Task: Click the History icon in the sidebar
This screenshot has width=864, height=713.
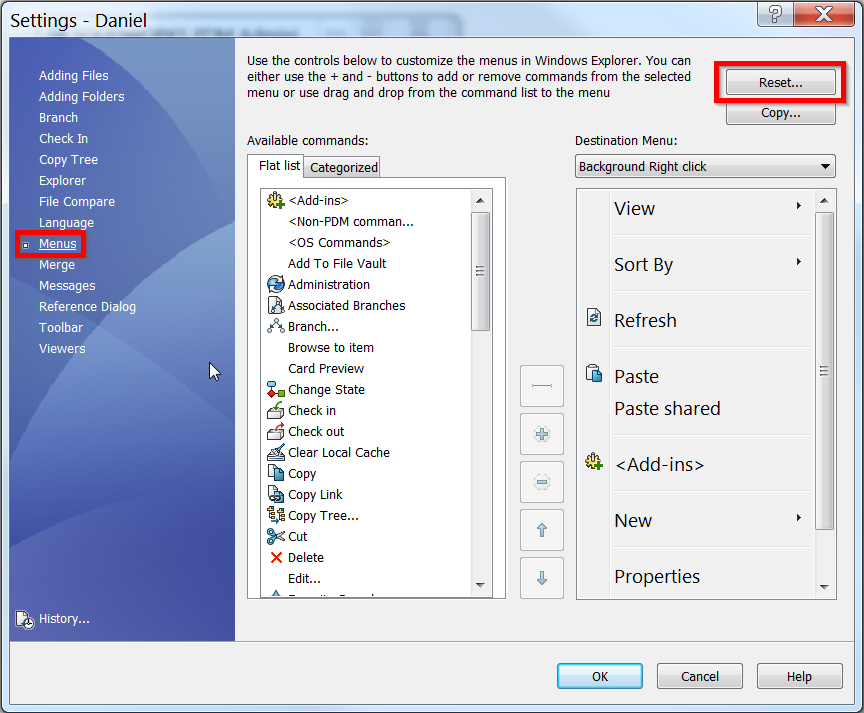Action: 25,619
